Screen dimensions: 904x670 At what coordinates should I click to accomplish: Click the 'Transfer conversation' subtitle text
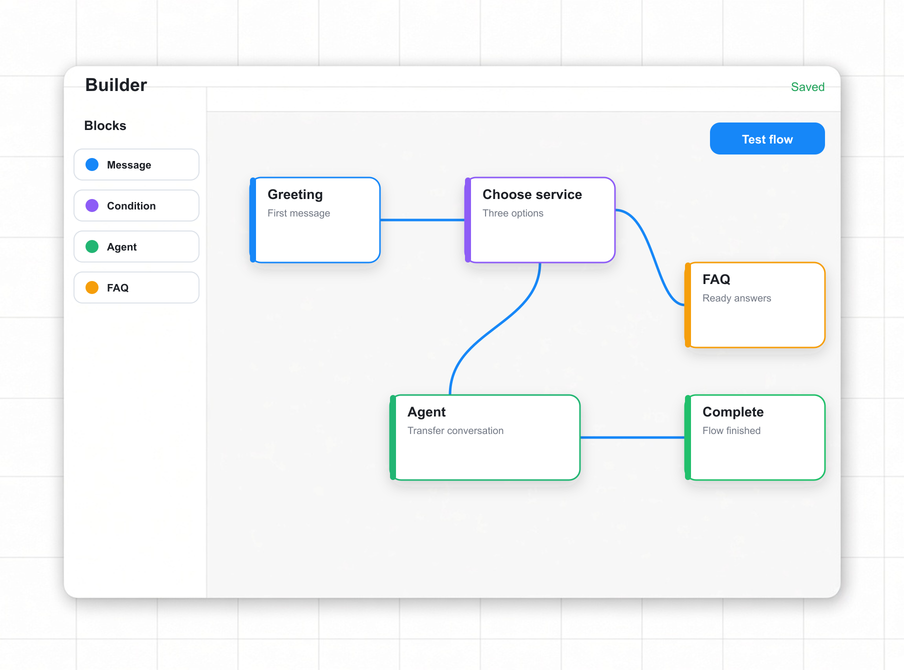tap(455, 431)
